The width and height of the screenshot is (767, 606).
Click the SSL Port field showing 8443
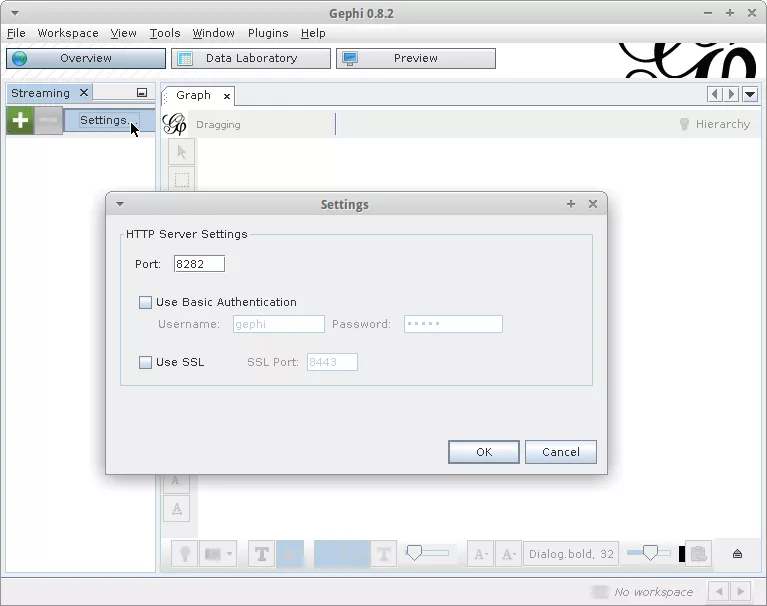[332, 362]
